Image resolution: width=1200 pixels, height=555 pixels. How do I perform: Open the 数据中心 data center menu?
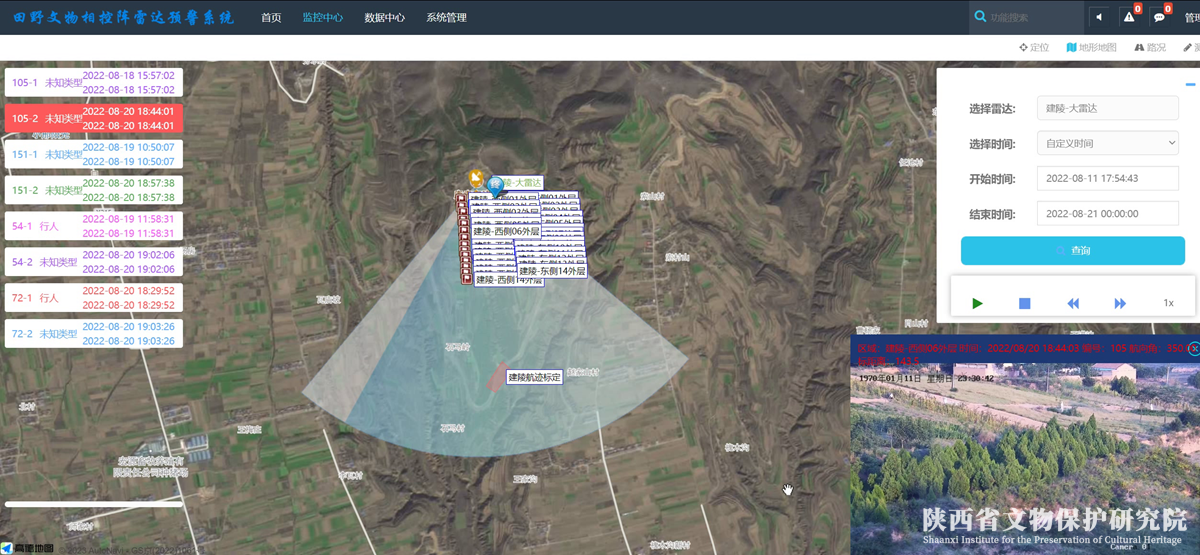(x=385, y=17)
